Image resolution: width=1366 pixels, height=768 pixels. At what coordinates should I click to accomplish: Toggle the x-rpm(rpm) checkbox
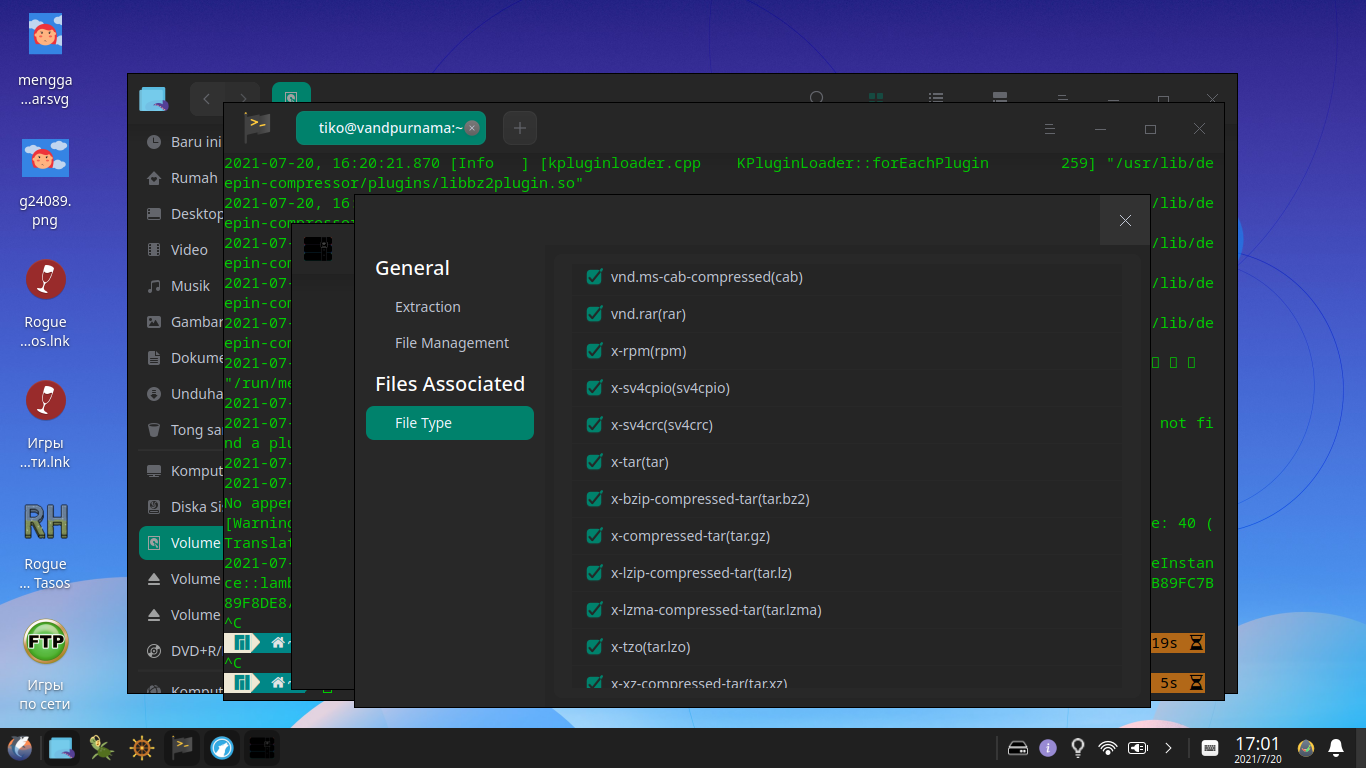point(594,351)
